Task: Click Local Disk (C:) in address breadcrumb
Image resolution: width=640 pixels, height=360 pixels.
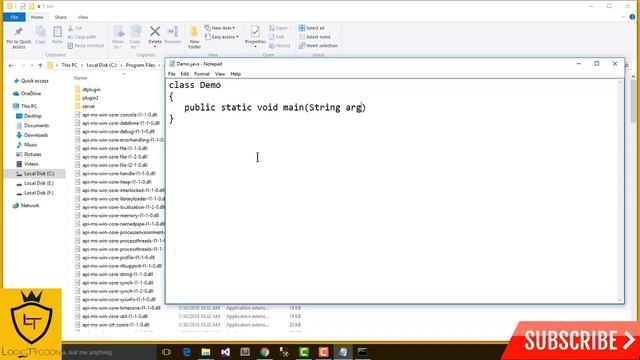Action: point(102,65)
